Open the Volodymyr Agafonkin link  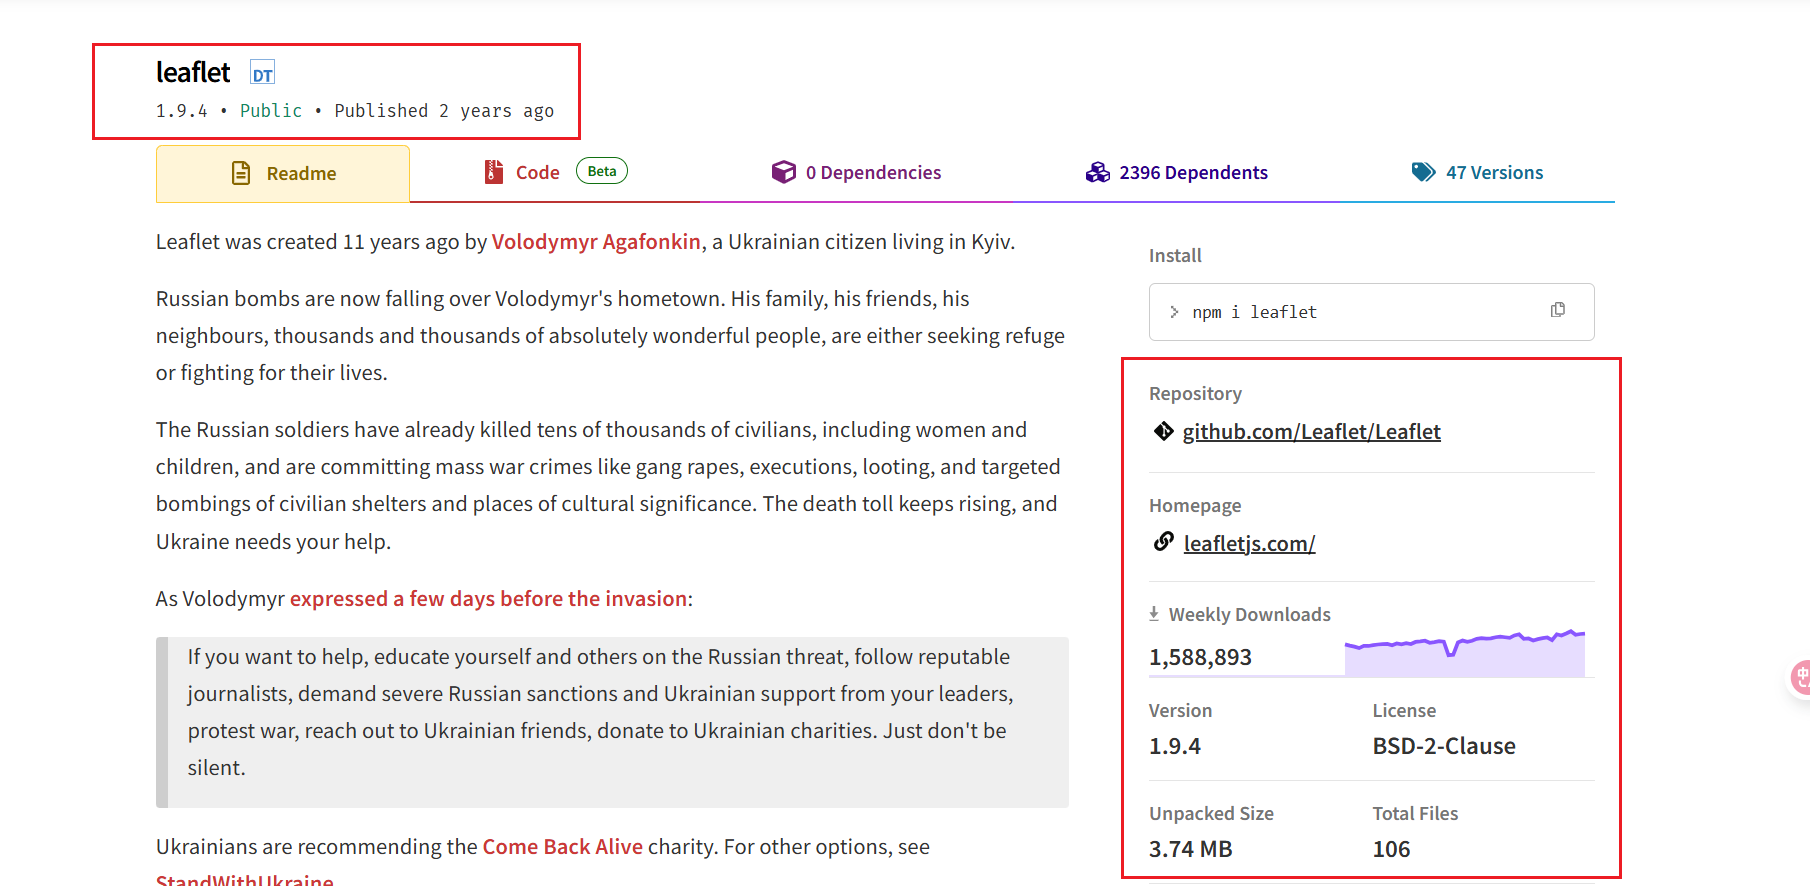[596, 242]
